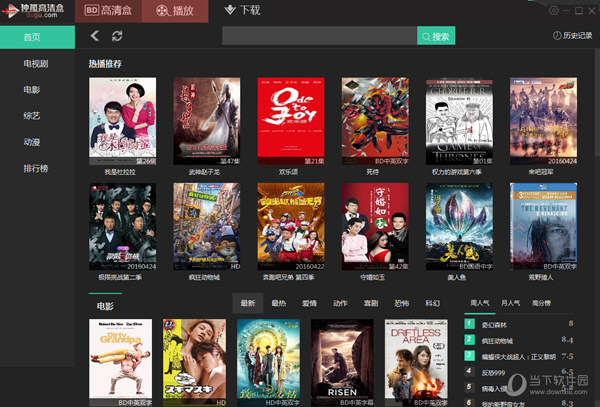
Task: Select the 最新 movie filter tab
Action: pyautogui.click(x=248, y=303)
